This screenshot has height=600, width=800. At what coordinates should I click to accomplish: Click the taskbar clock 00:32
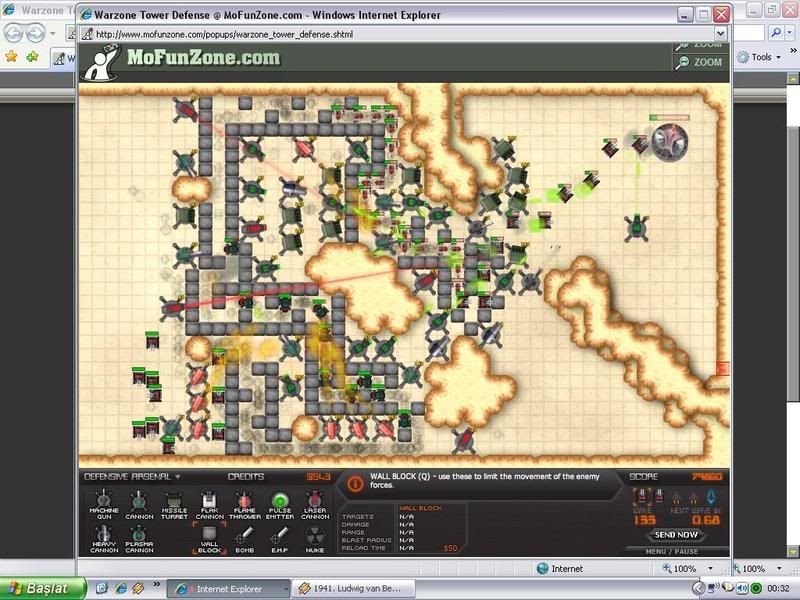click(x=778, y=589)
